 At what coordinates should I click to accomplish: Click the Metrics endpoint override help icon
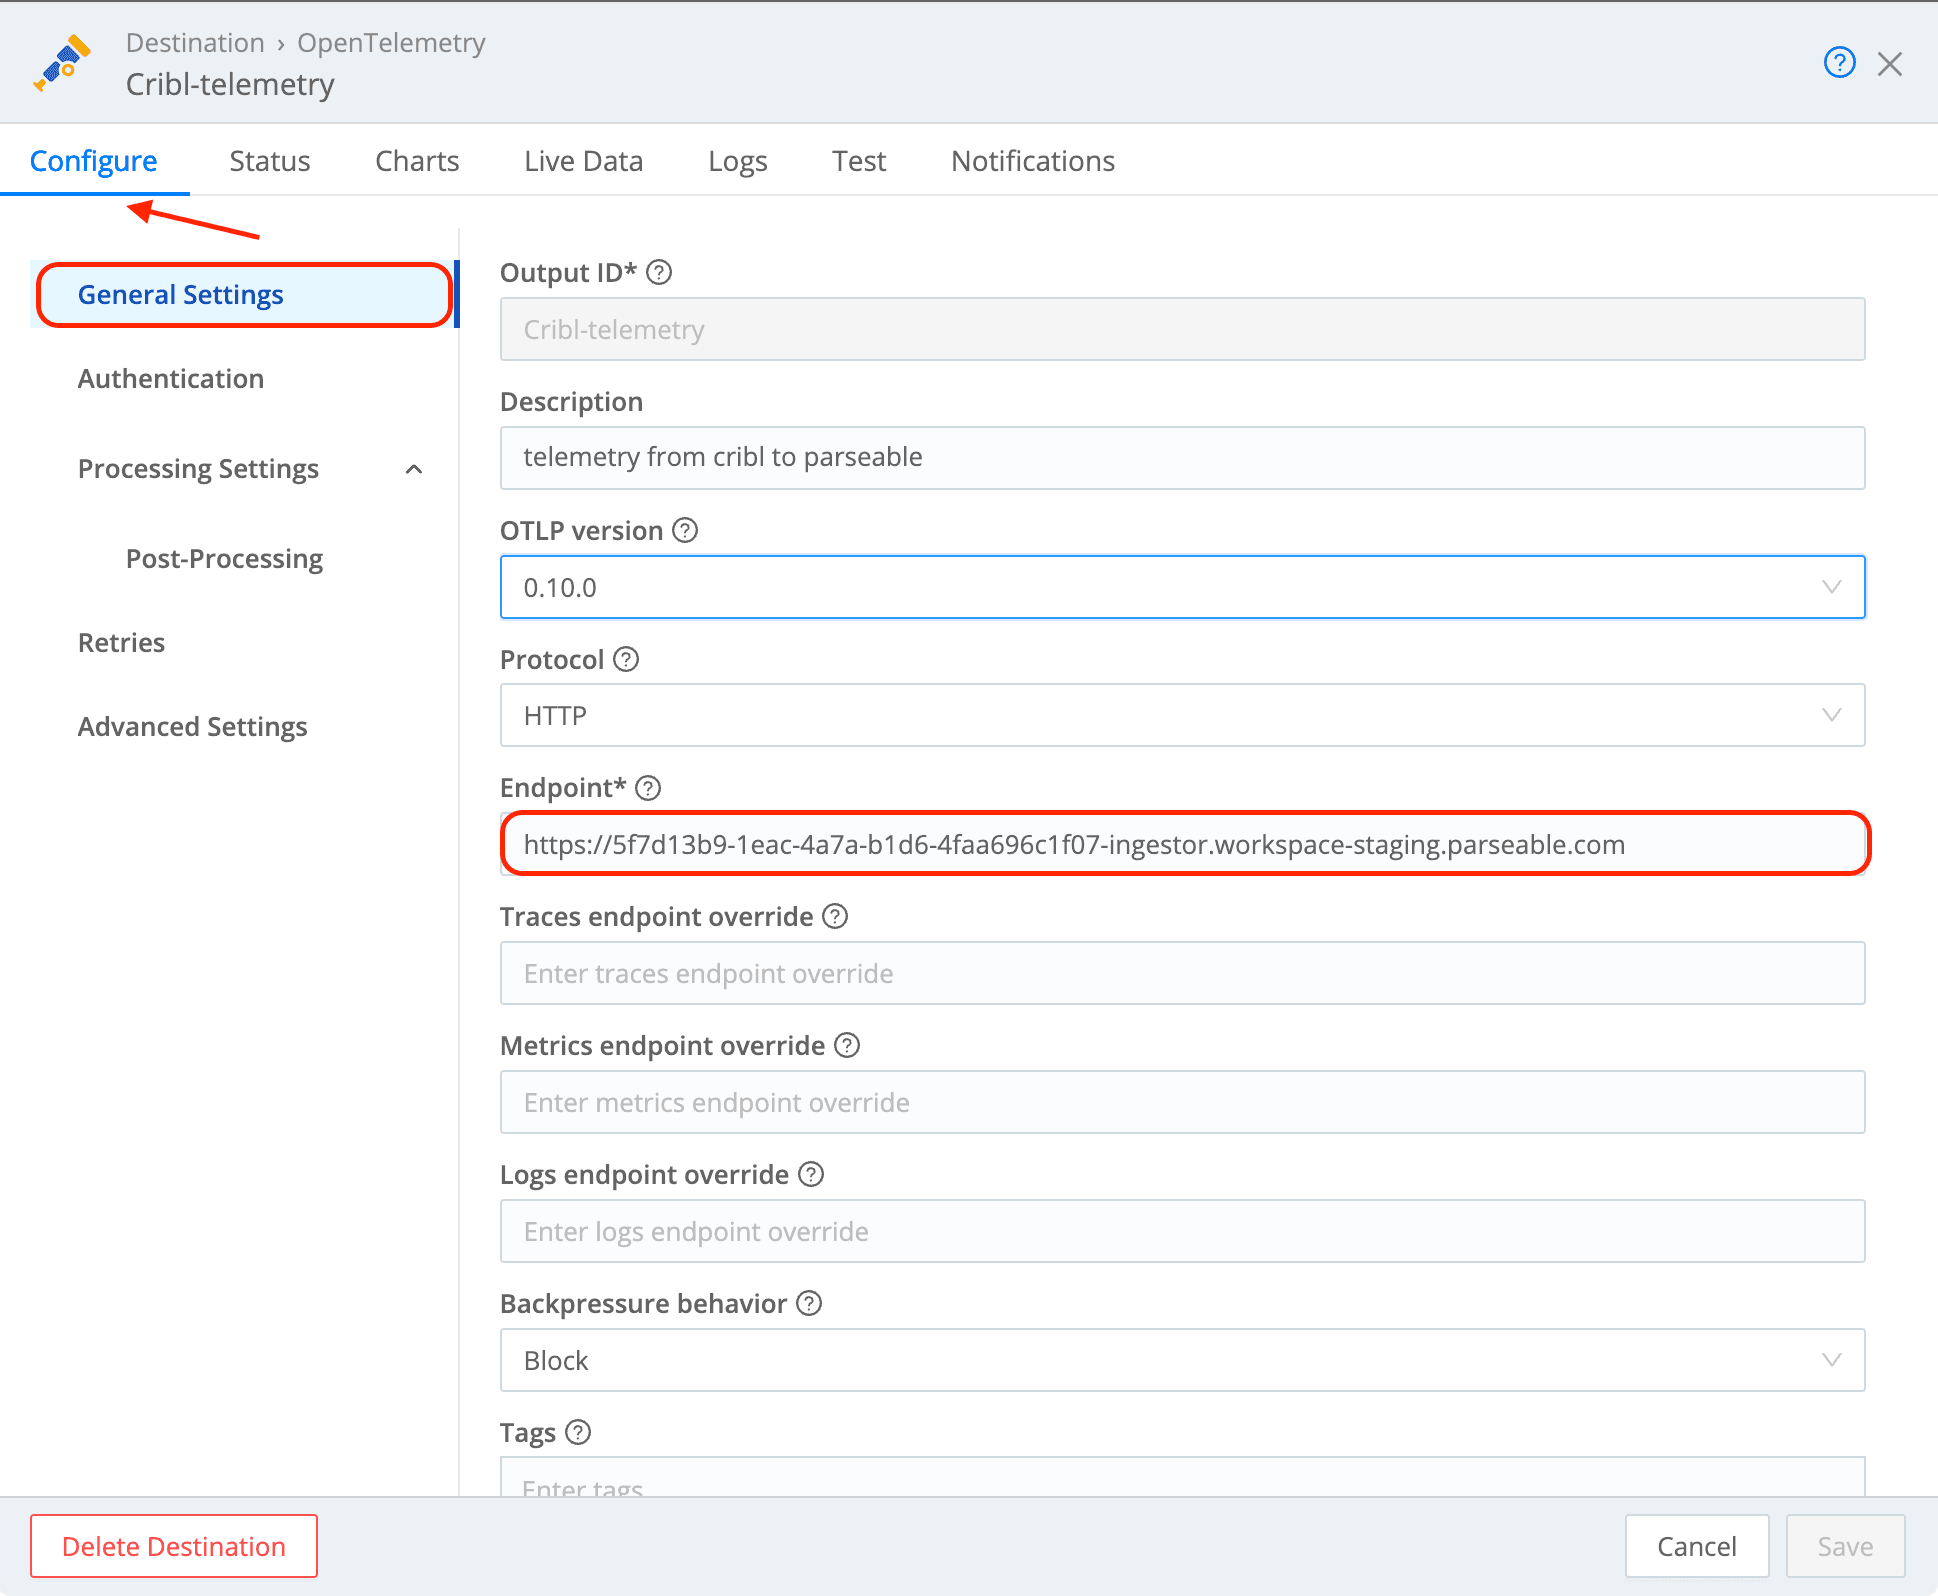pyautogui.click(x=846, y=1045)
